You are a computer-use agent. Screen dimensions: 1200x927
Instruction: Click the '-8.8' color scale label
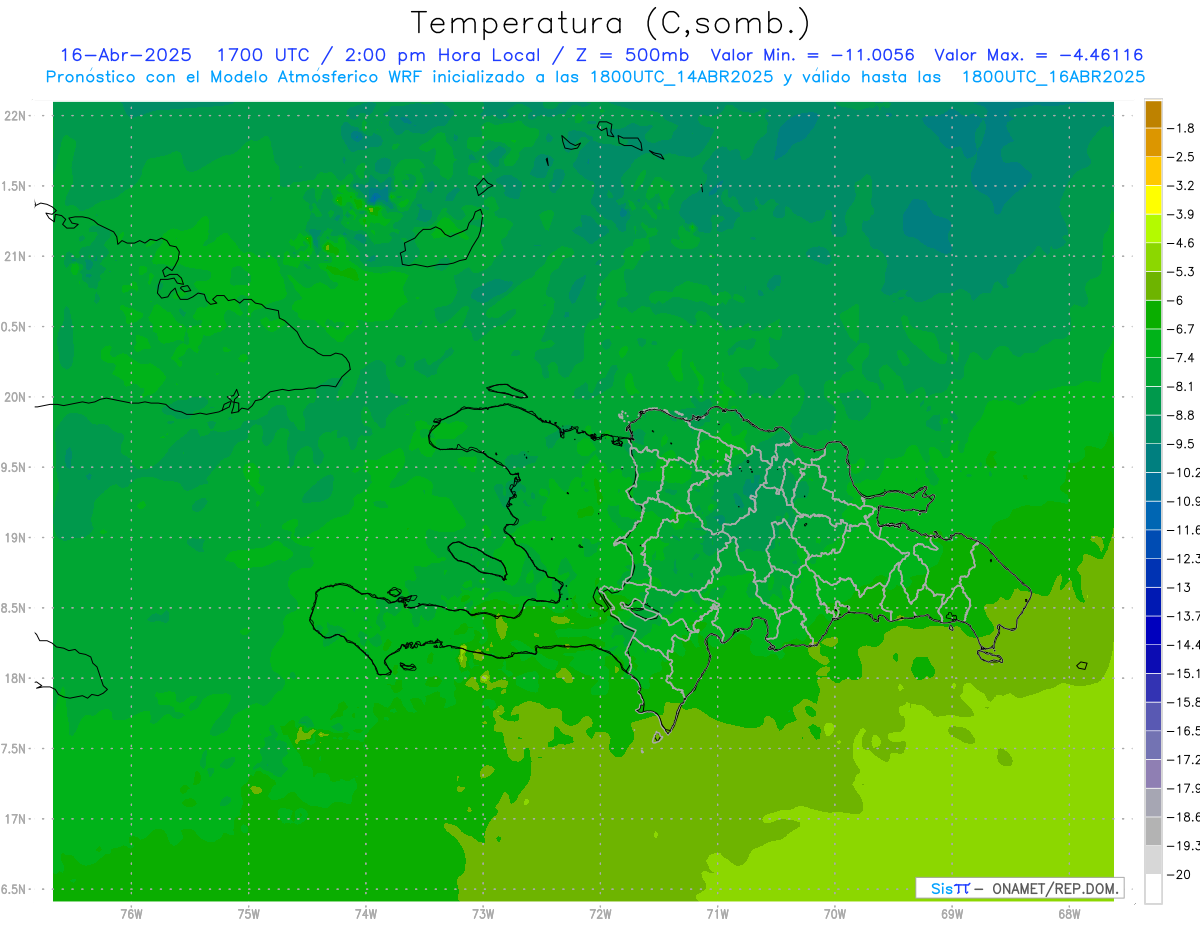[1181, 415]
